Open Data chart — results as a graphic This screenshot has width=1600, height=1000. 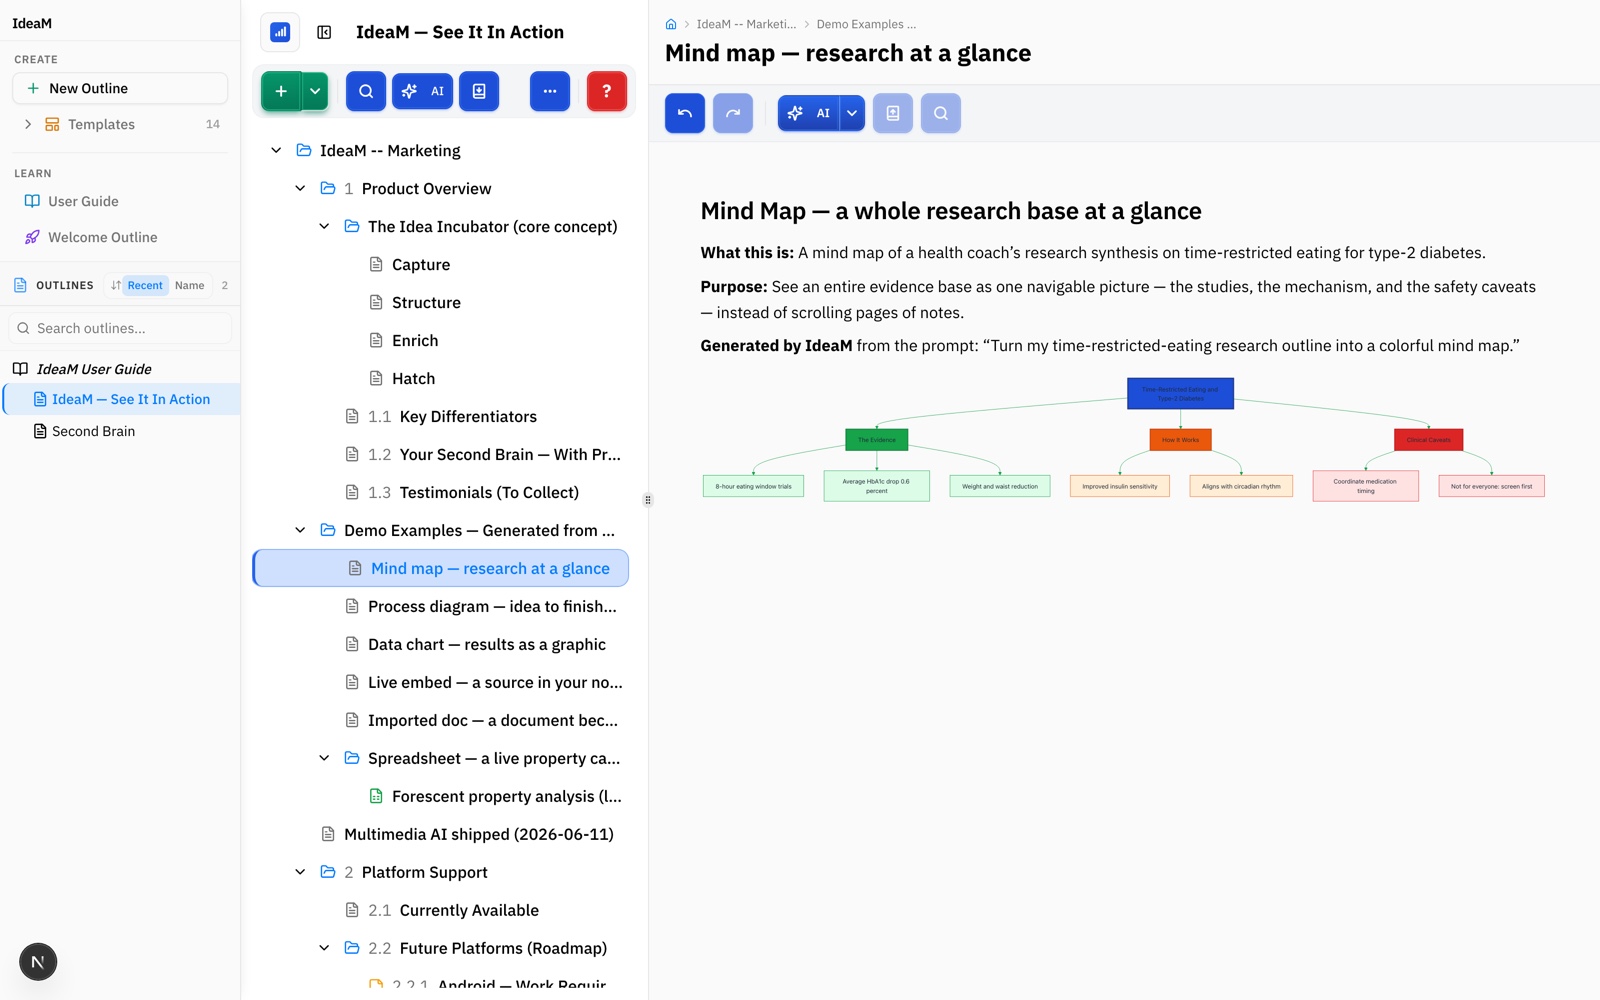click(x=486, y=644)
